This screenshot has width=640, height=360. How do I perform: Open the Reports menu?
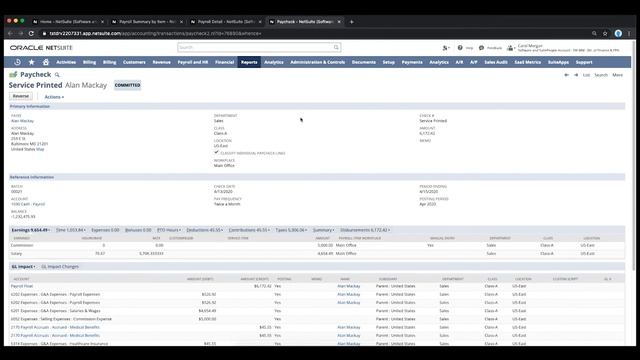click(249, 62)
